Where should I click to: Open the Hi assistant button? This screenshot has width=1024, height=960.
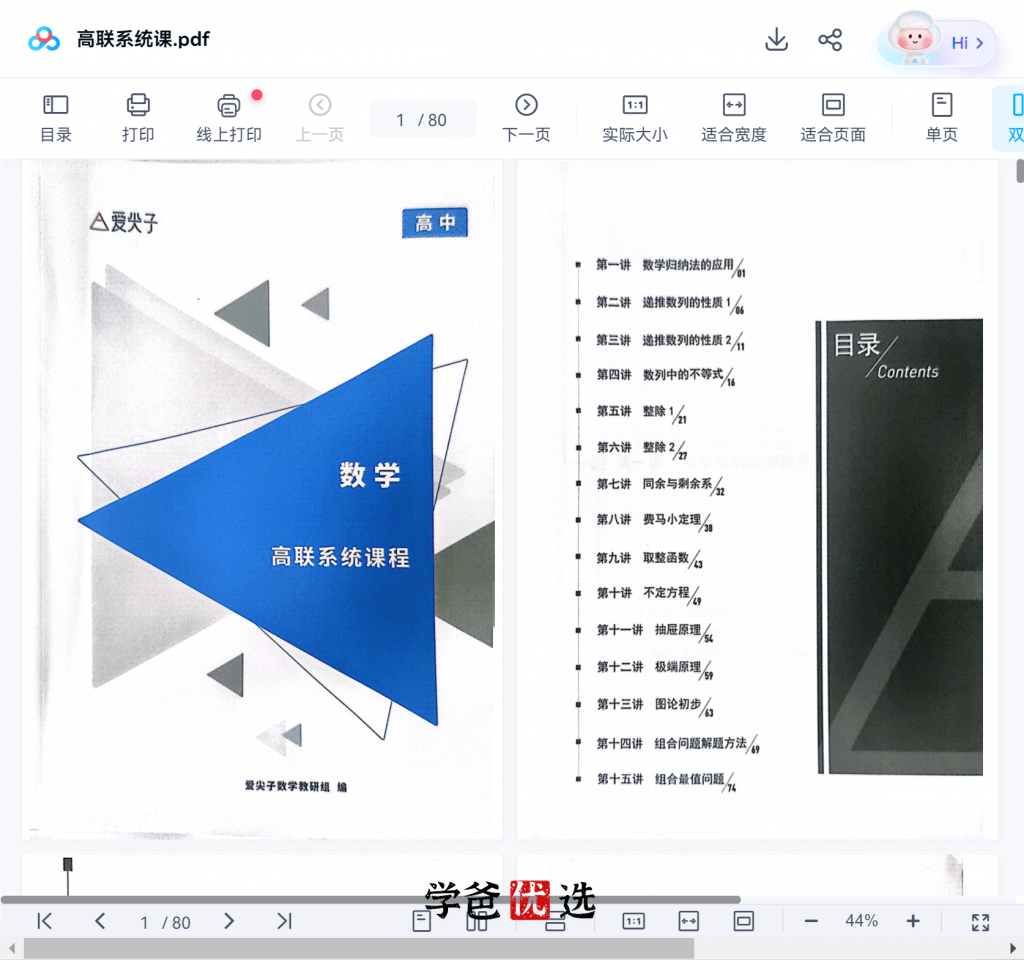(x=938, y=42)
